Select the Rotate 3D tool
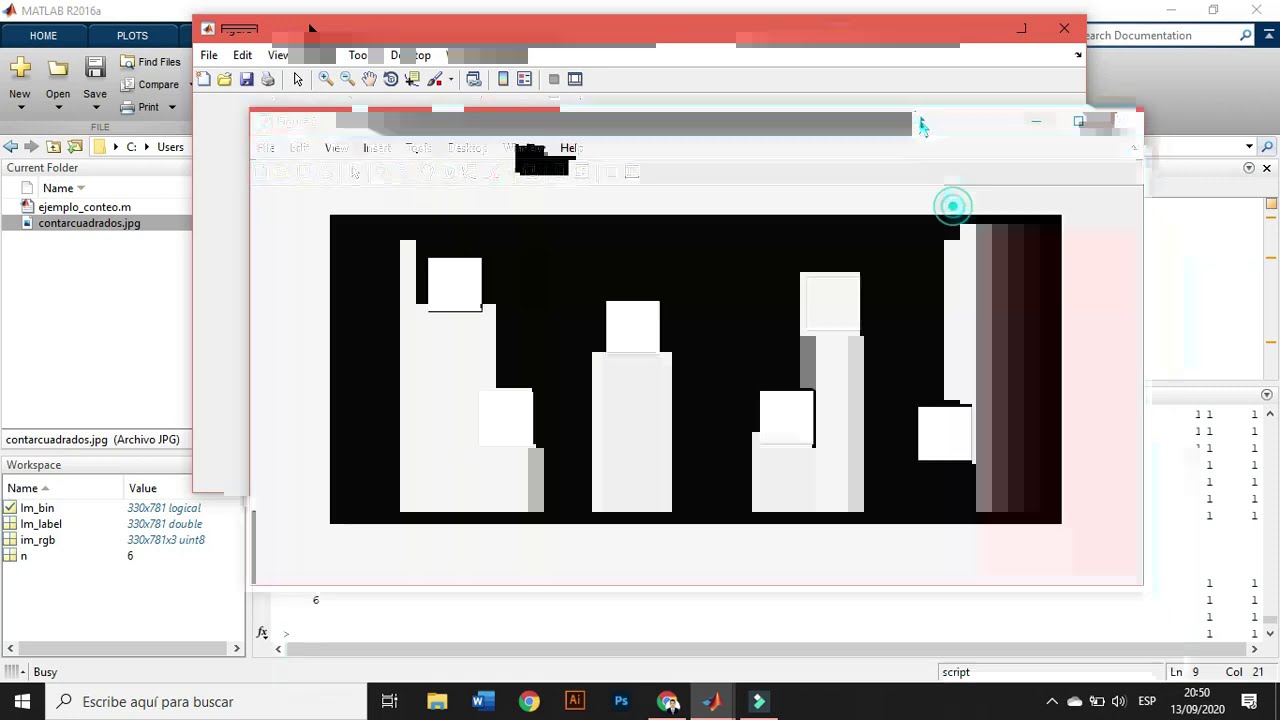Viewport: 1280px width, 720px height. (391, 79)
